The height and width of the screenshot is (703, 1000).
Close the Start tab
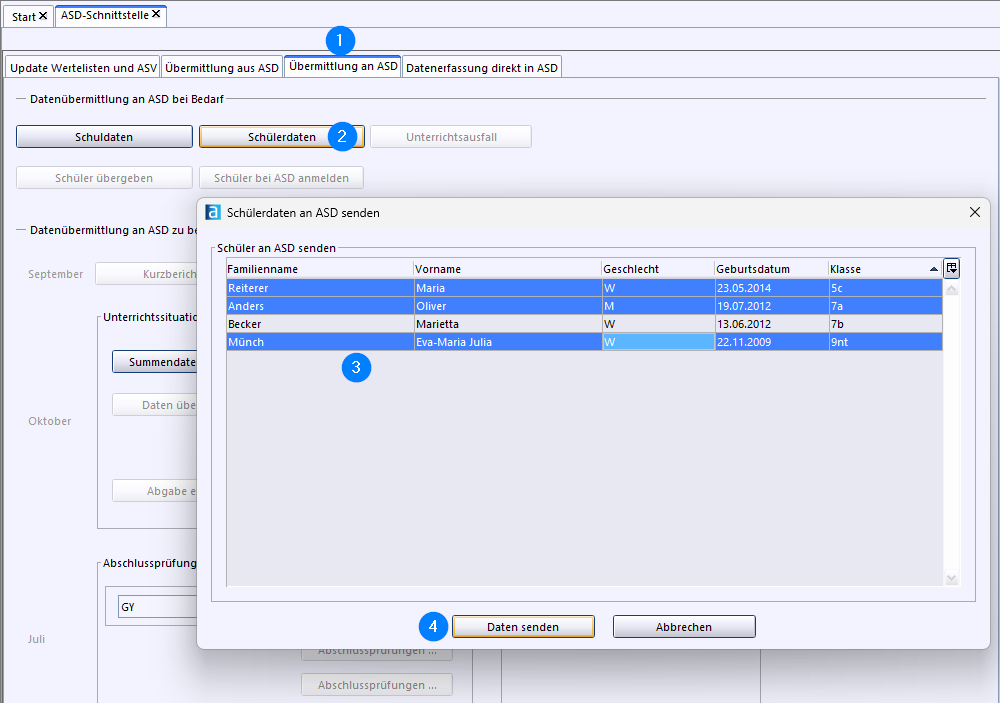tap(43, 16)
